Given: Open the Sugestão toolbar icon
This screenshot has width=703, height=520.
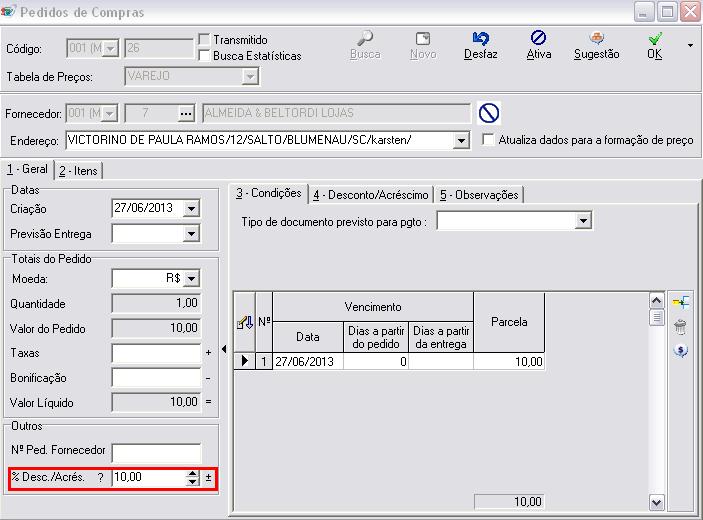Looking at the screenshot, I should pos(596,40).
